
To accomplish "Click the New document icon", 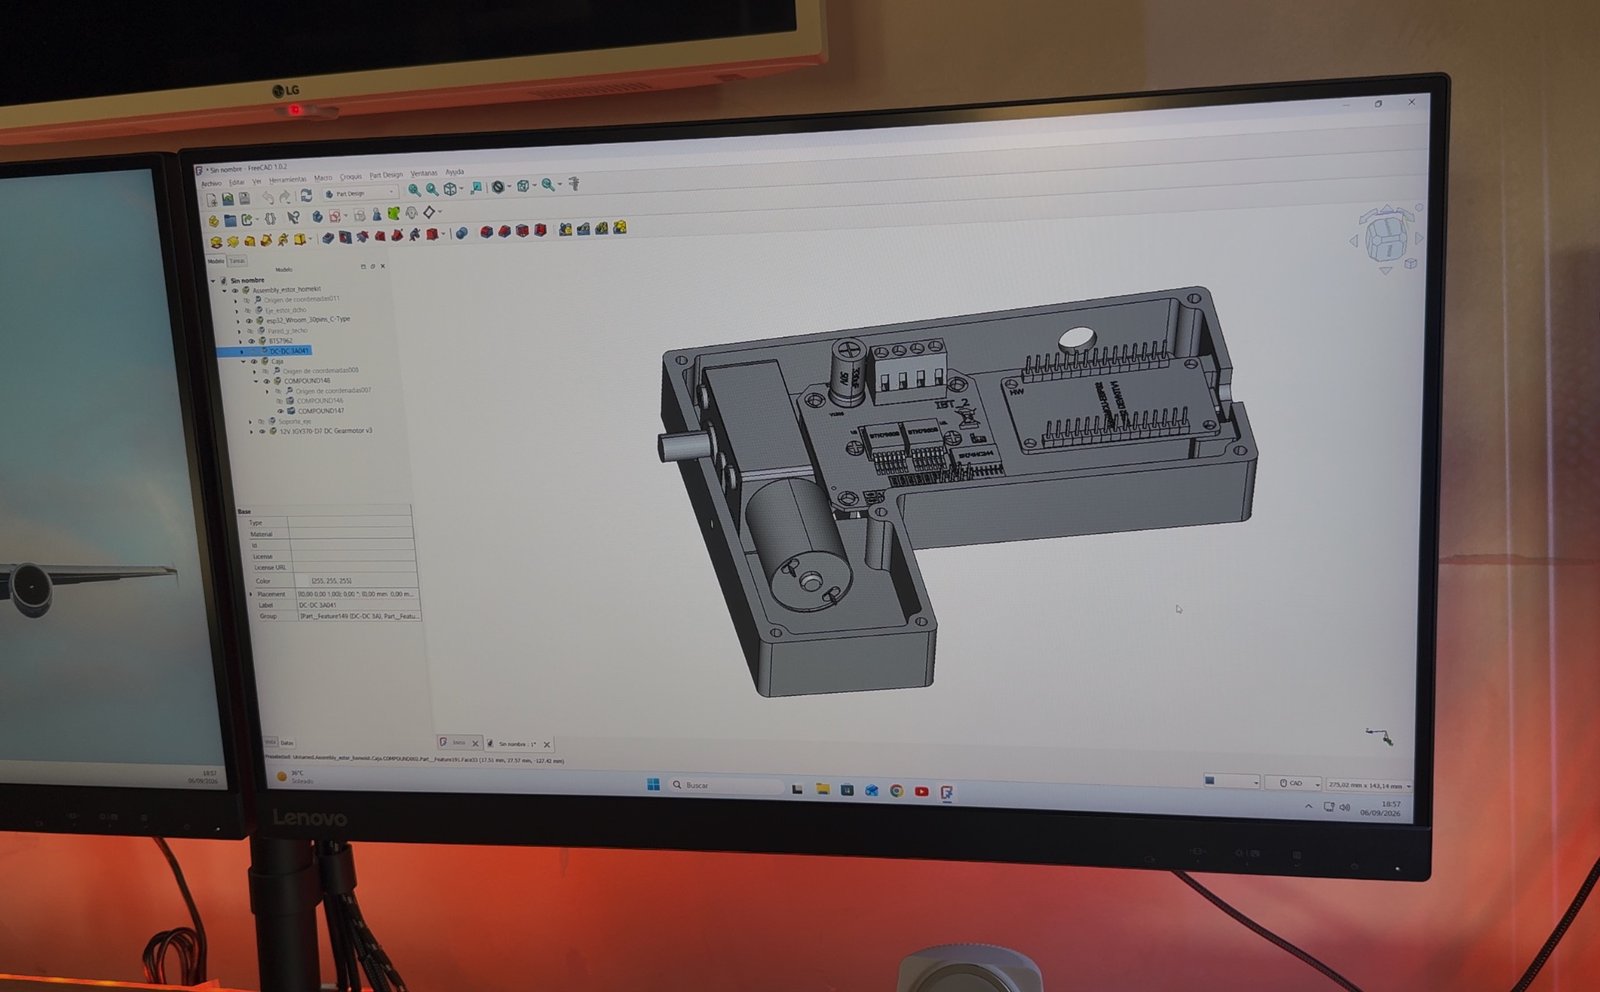I will pyautogui.click(x=212, y=199).
